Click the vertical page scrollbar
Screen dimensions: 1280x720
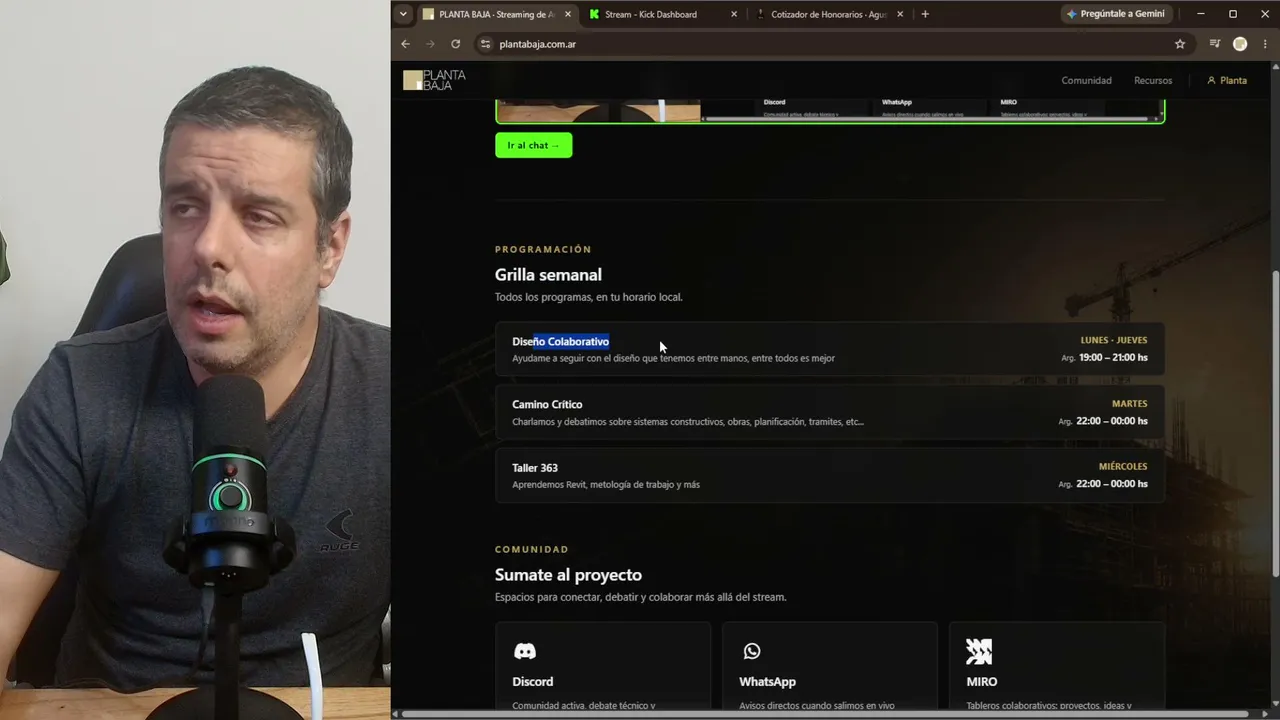(x=1275, y=424)
